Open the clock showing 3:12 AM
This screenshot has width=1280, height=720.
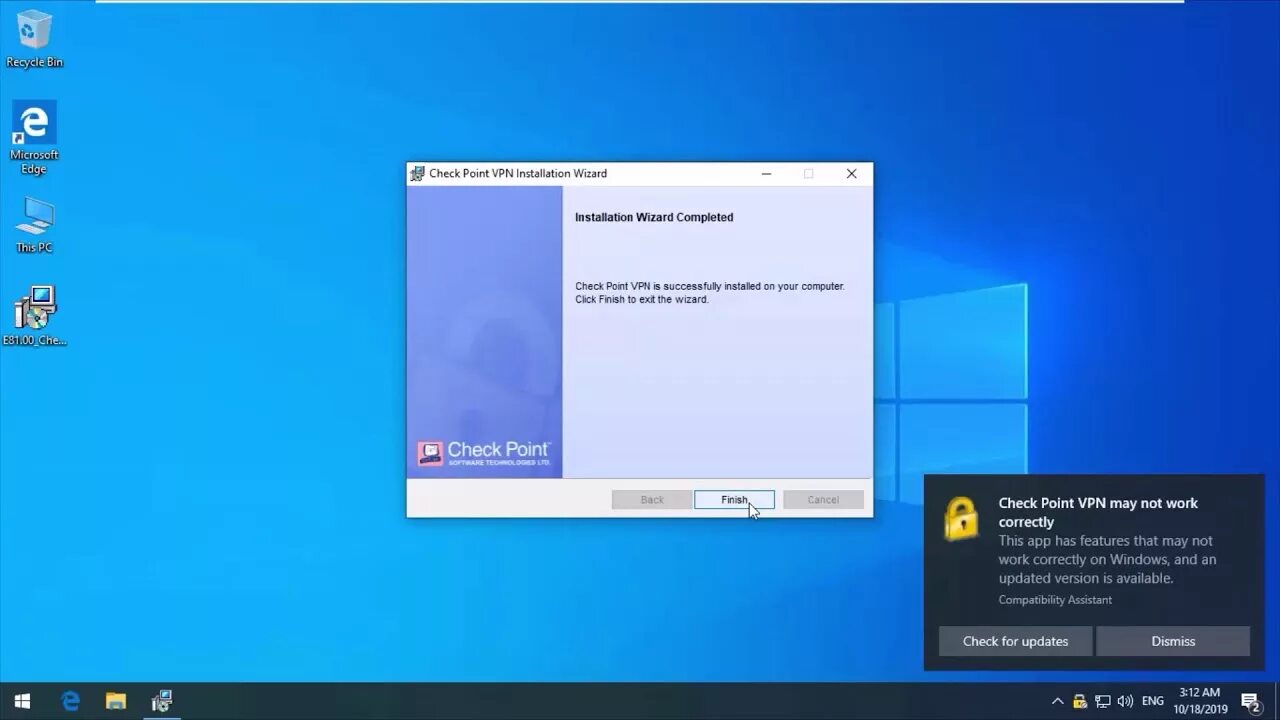[x=1200, y=701]
